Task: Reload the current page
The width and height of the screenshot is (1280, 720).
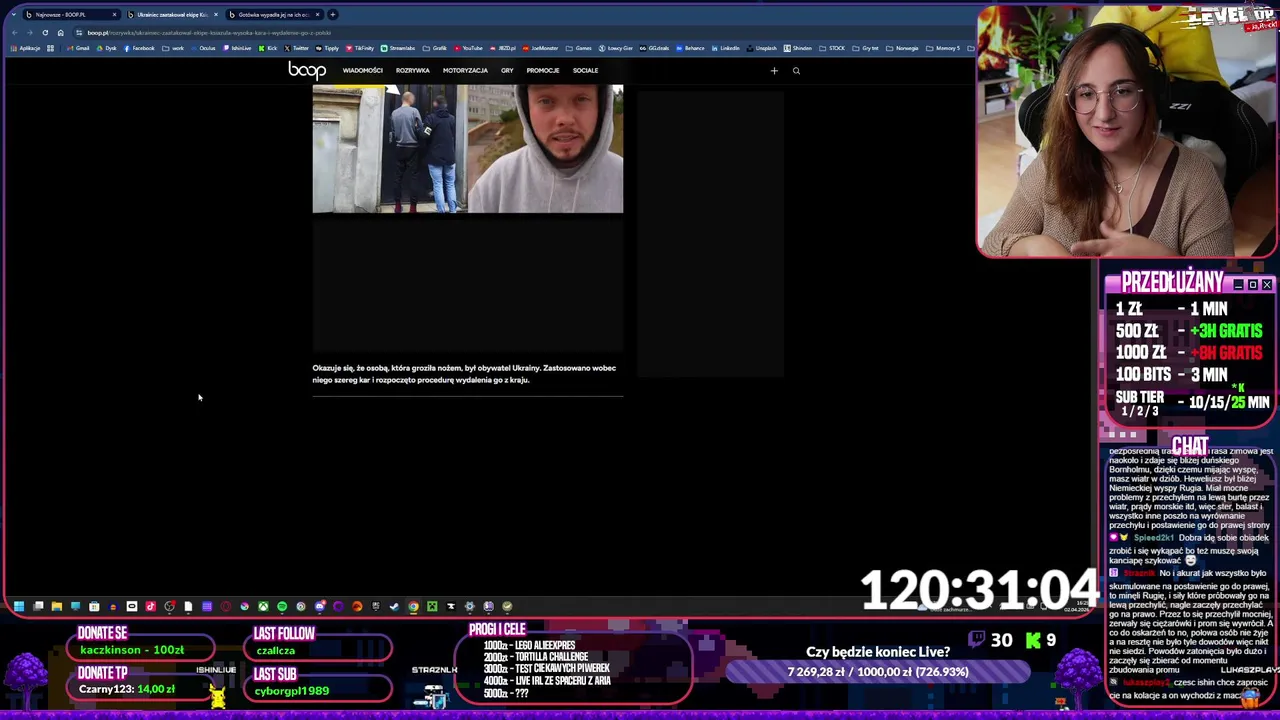Action: (x=45, y=32)
